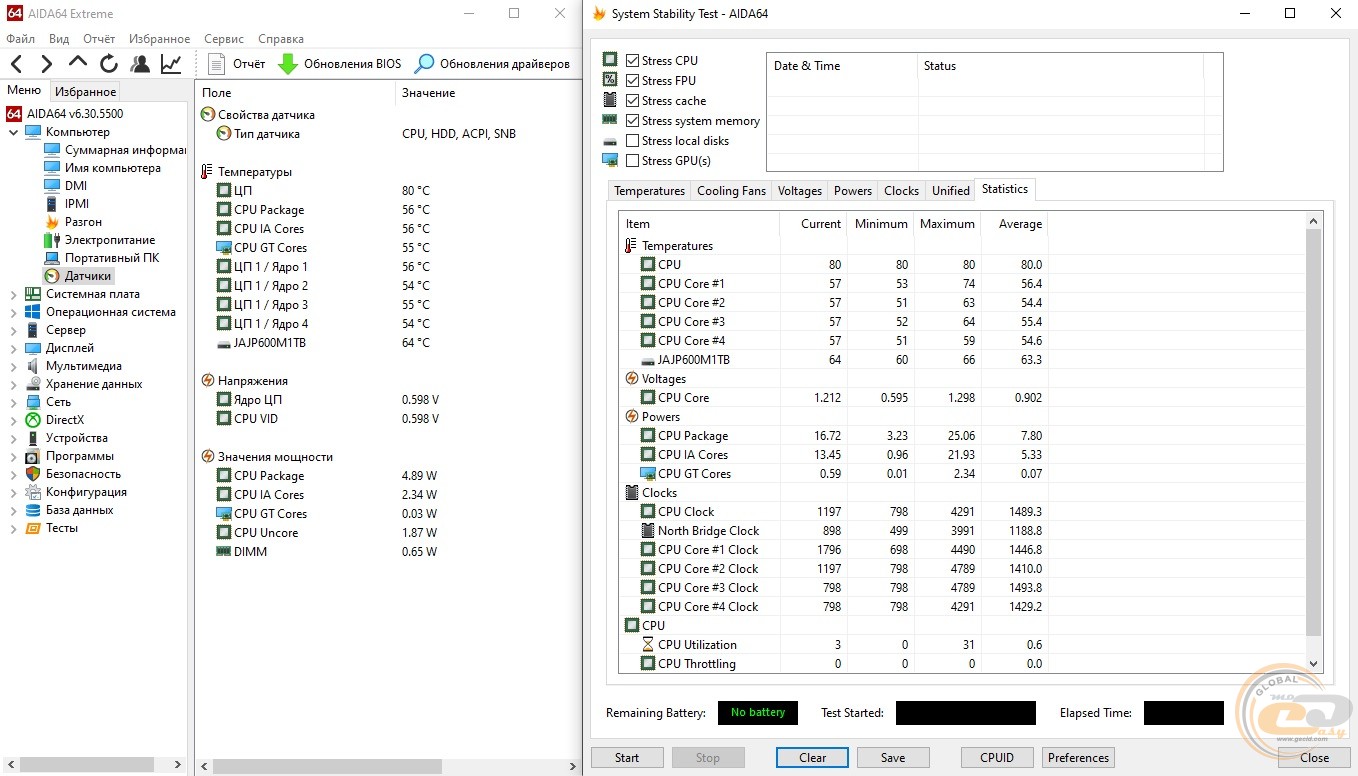Select the Датчики sensor tree item
The image size is (1358, 776).
coord(88,276)
